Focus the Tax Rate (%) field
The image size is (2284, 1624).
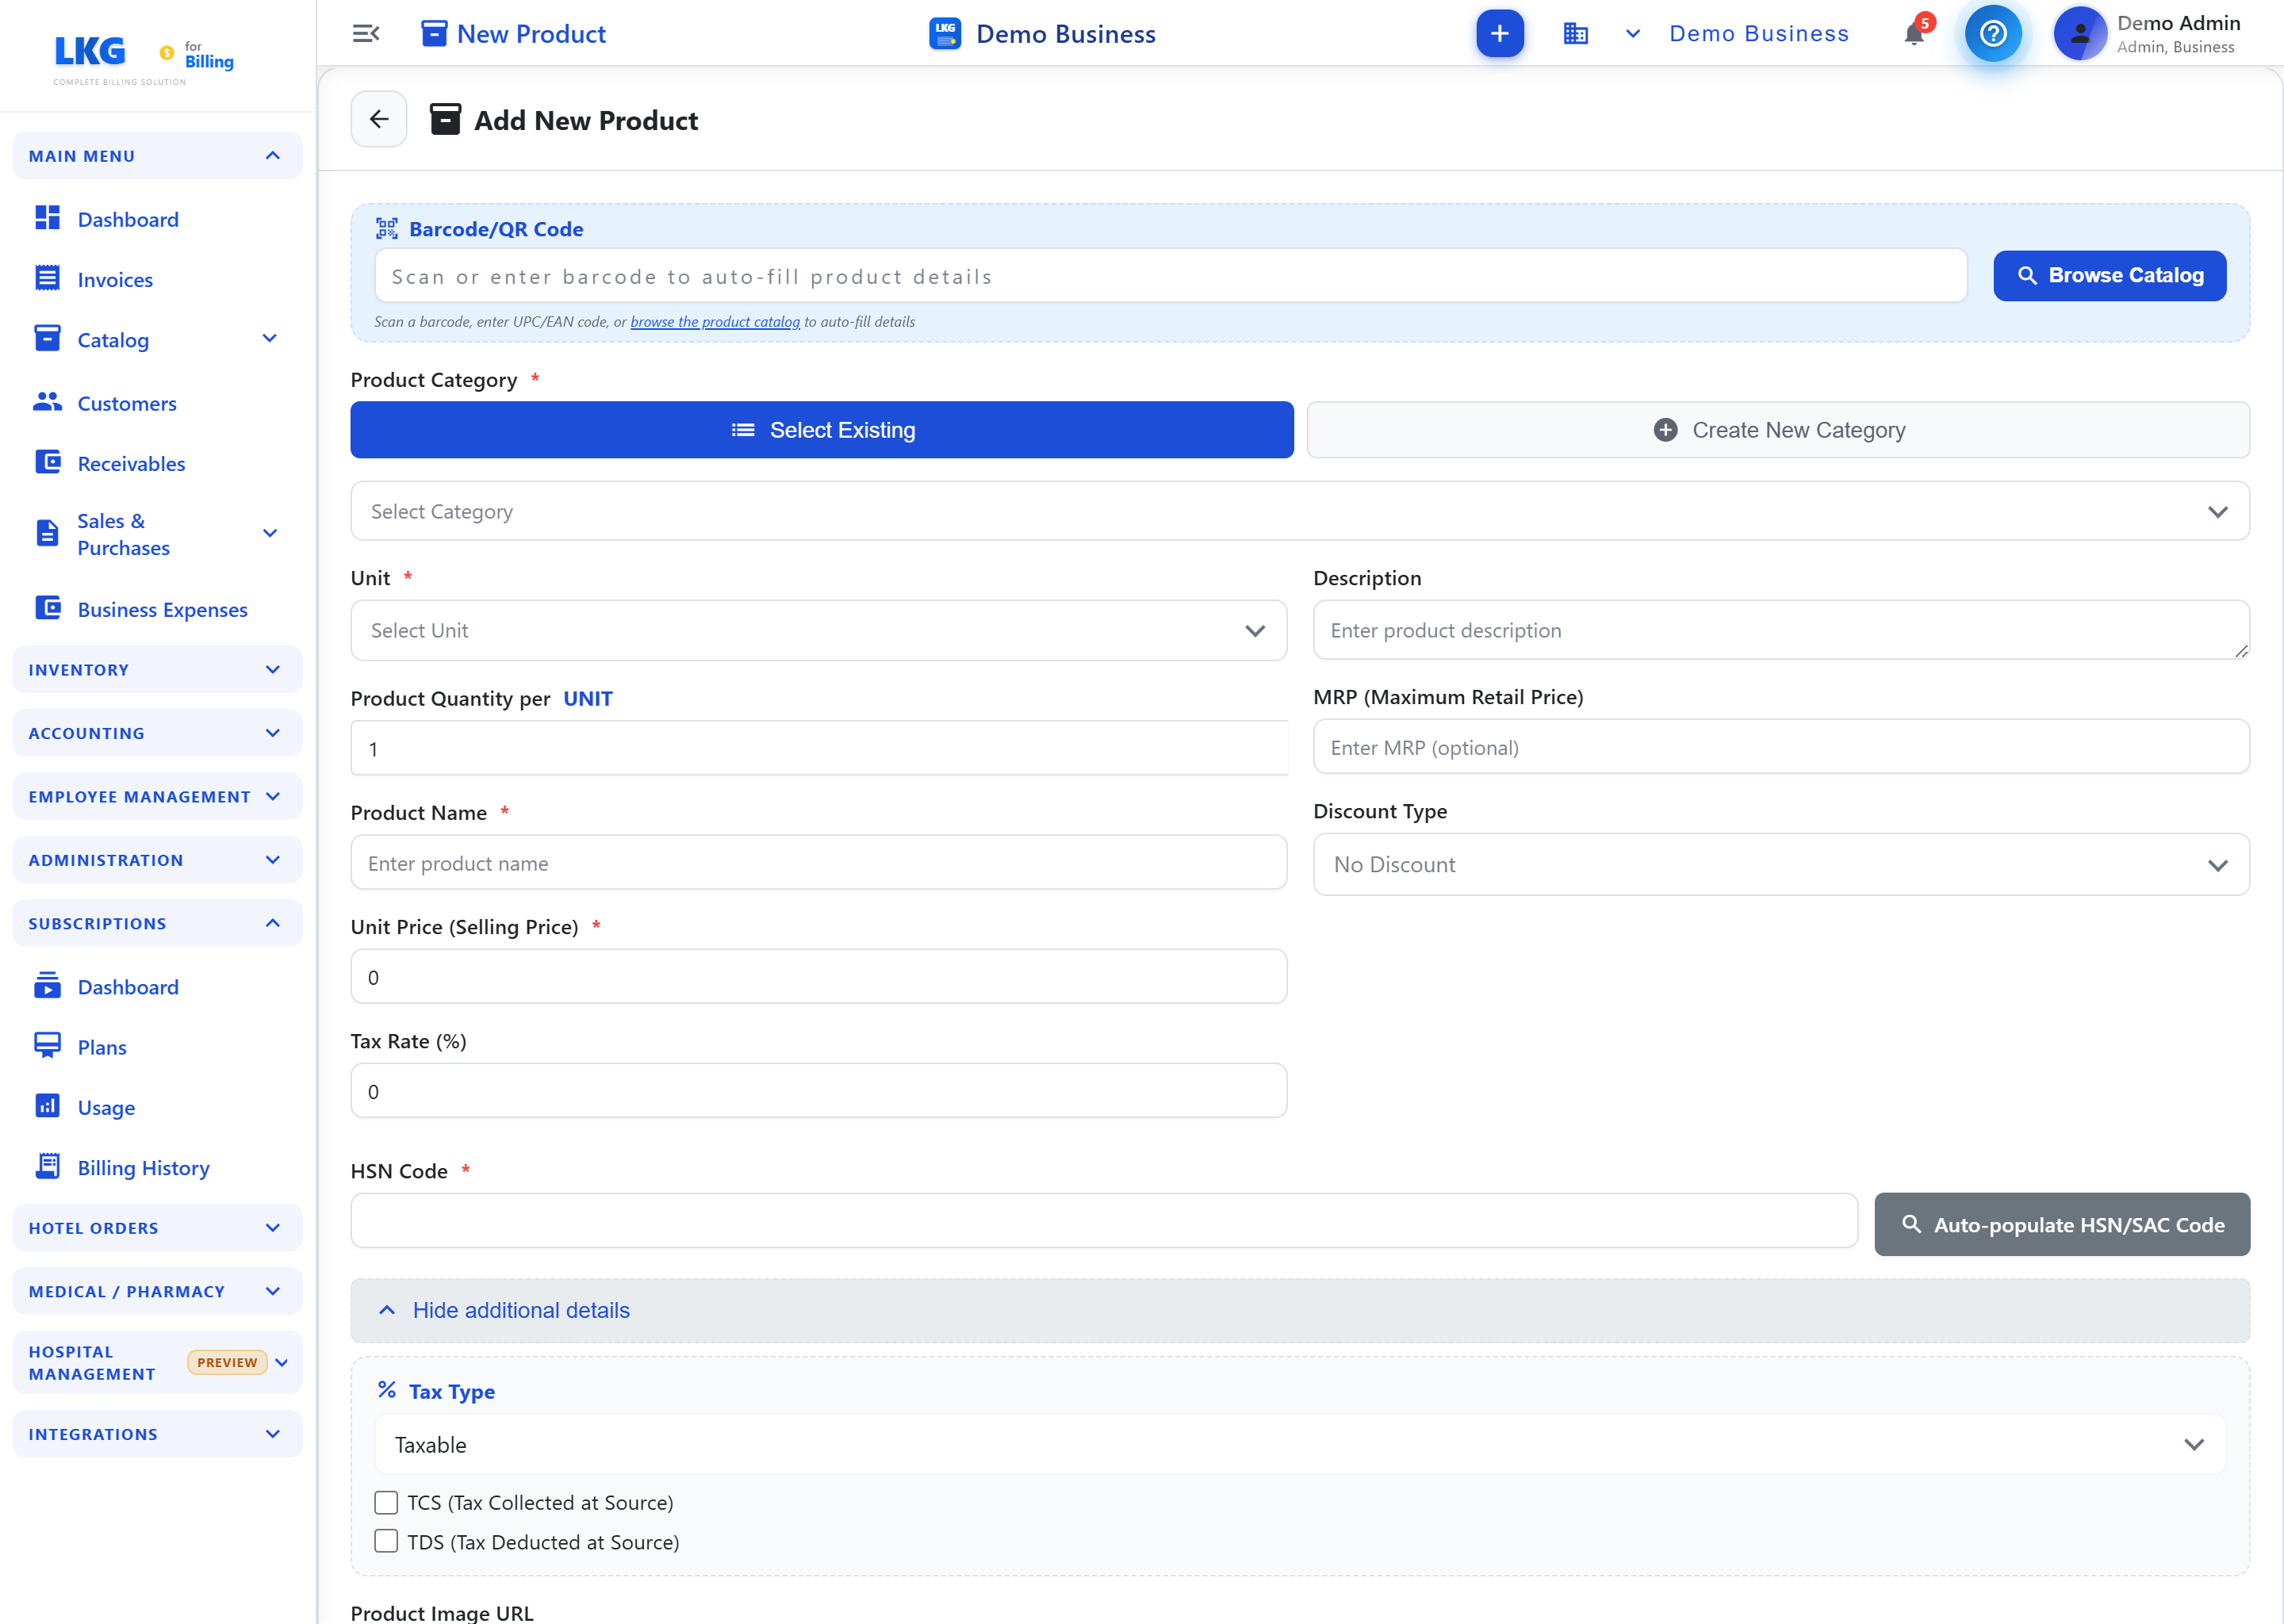818,1091
